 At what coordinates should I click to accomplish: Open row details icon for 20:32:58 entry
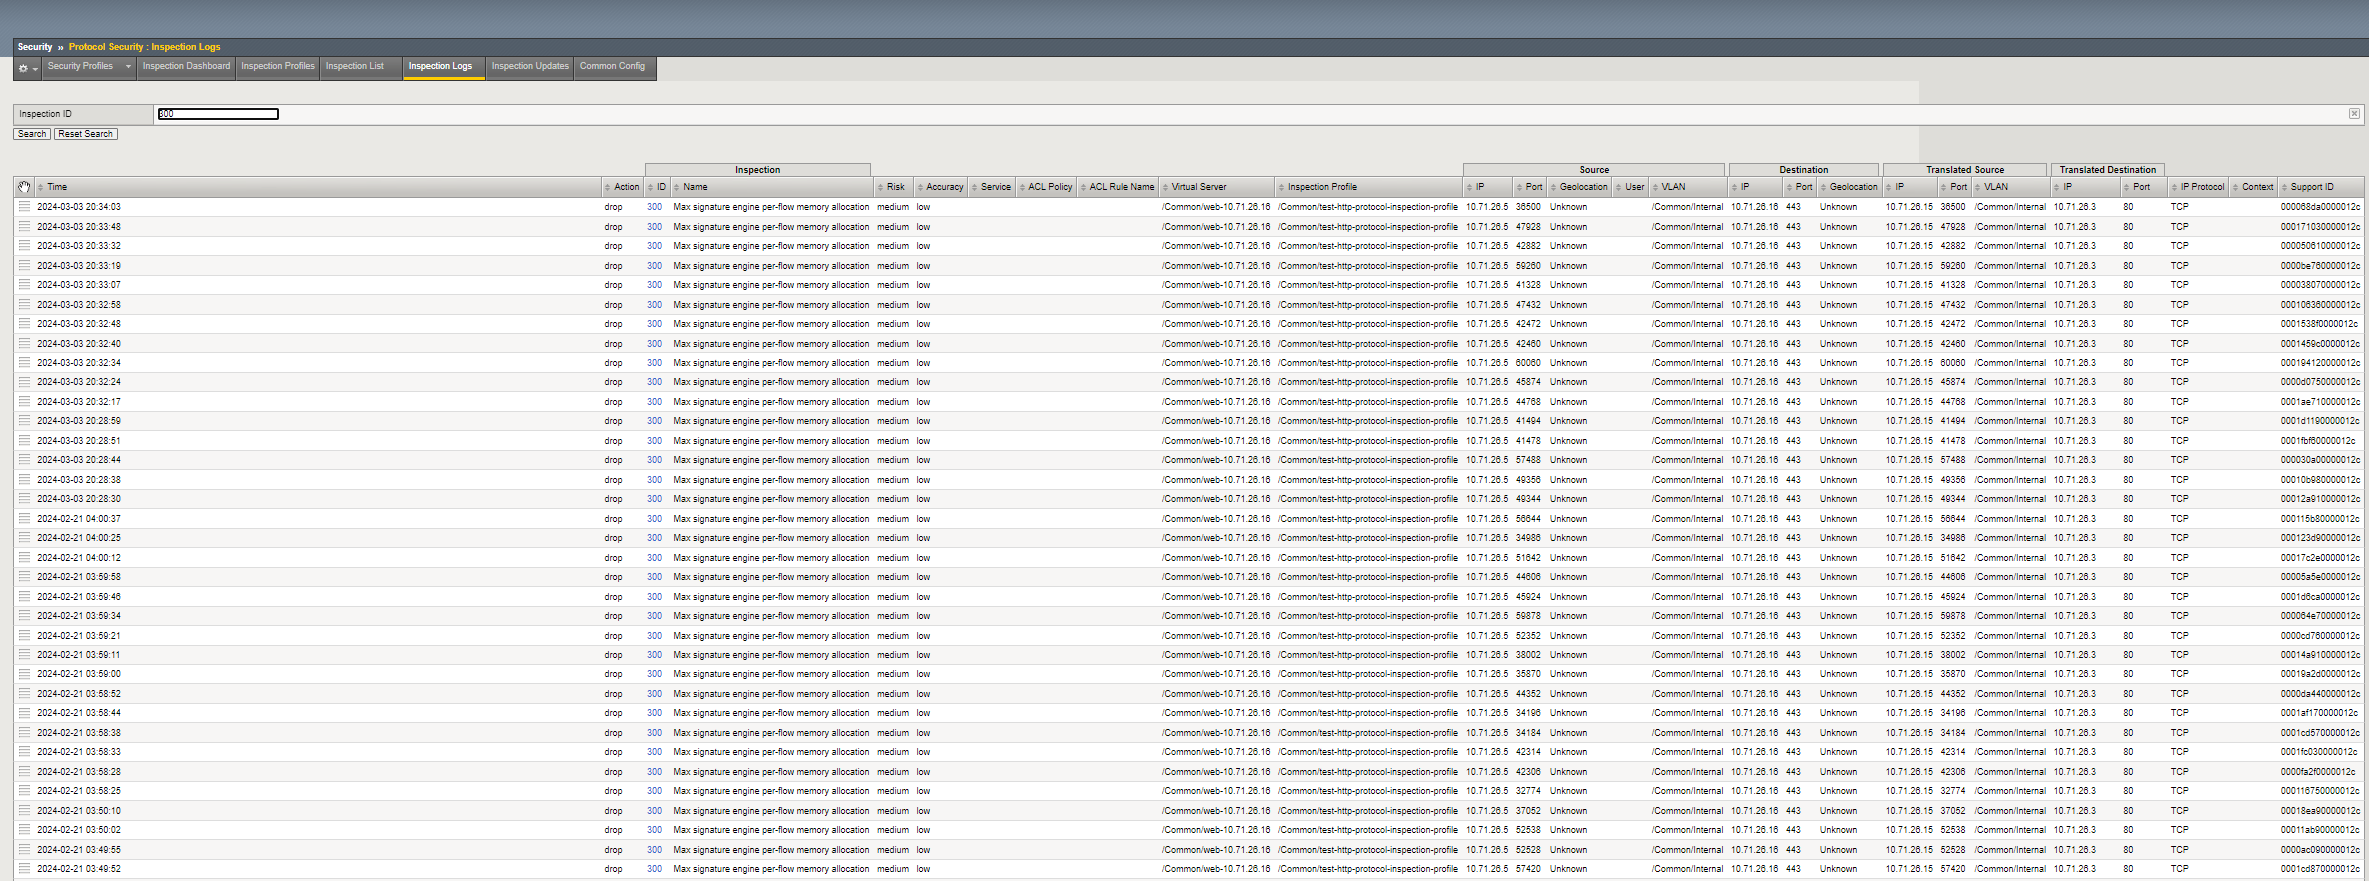24,305
